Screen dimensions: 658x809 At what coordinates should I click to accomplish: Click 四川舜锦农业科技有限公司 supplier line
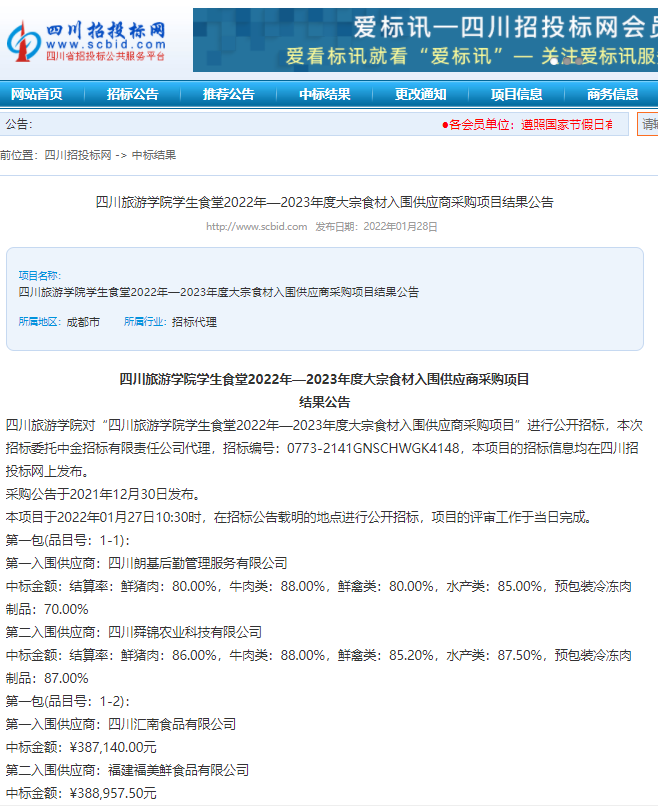(134, 632)
